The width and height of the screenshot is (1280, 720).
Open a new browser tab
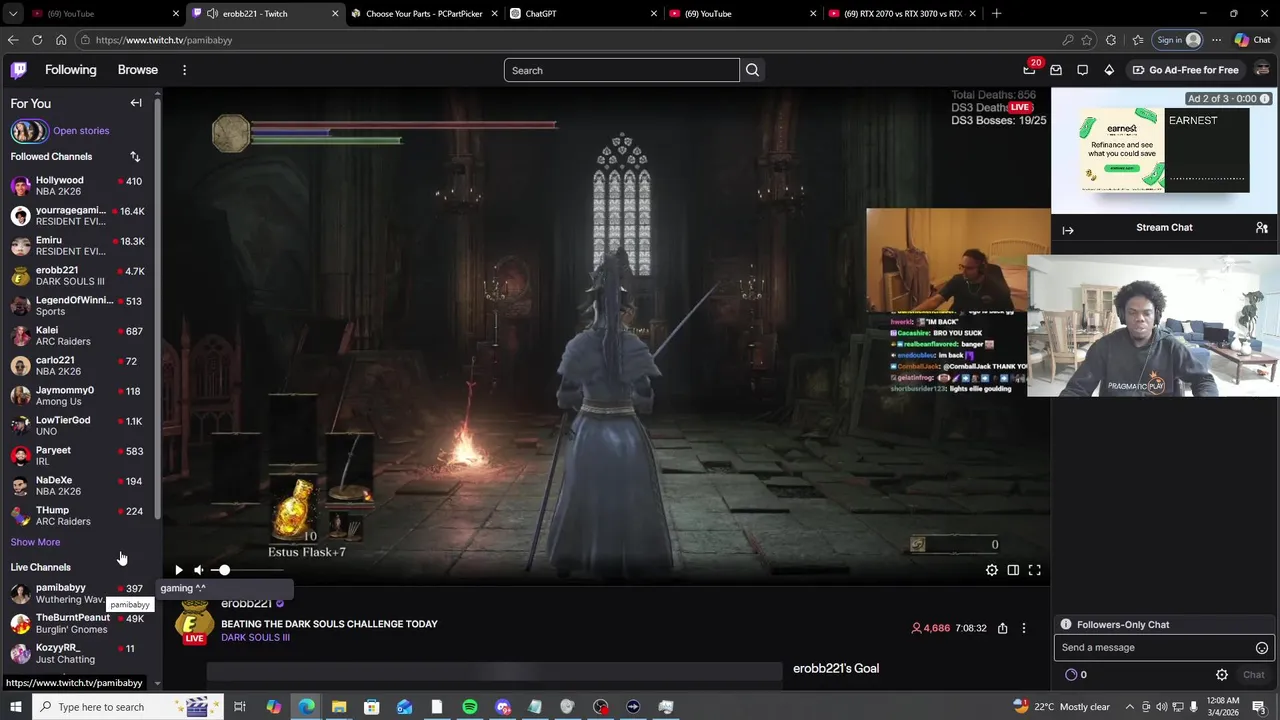point(996,13)
